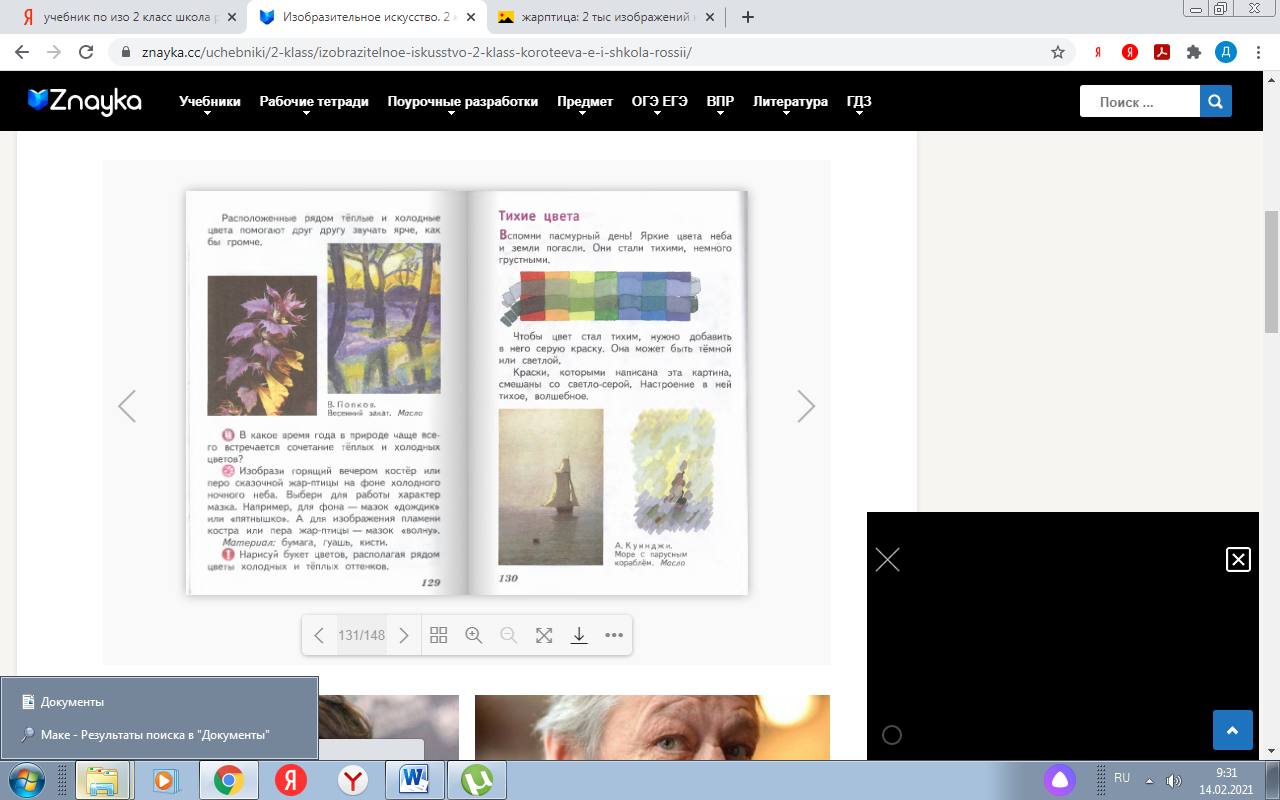Switch to the "жарптица" images tab
Image resolution: width=1280 pixels, height=800 pixels.
(606, 17)
